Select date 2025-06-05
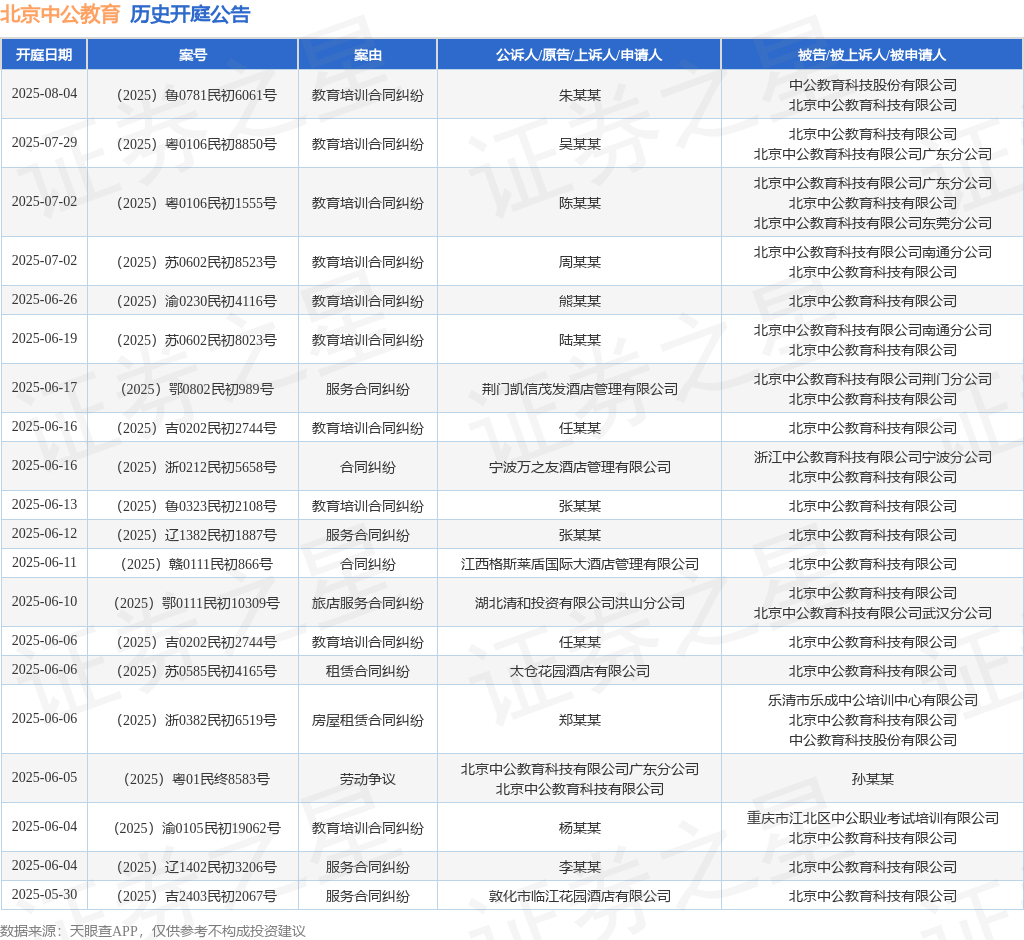 [44, 777]
